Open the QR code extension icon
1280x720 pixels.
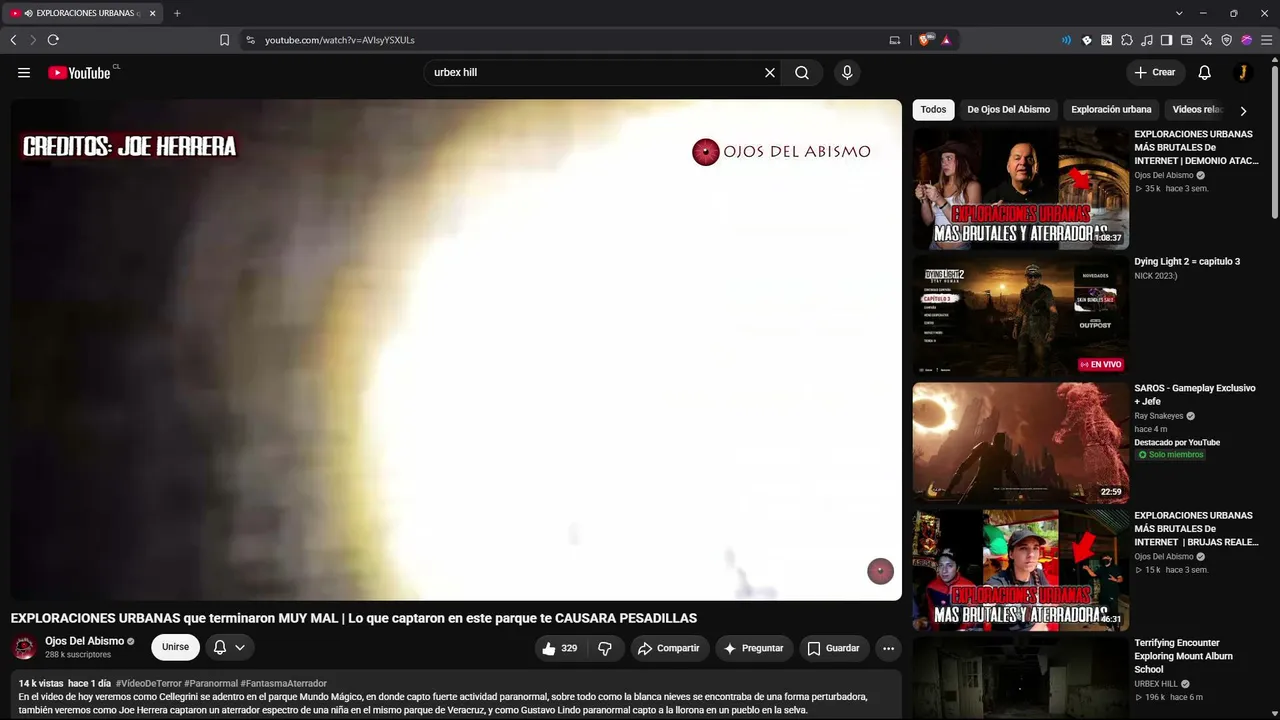point(1107,40)
